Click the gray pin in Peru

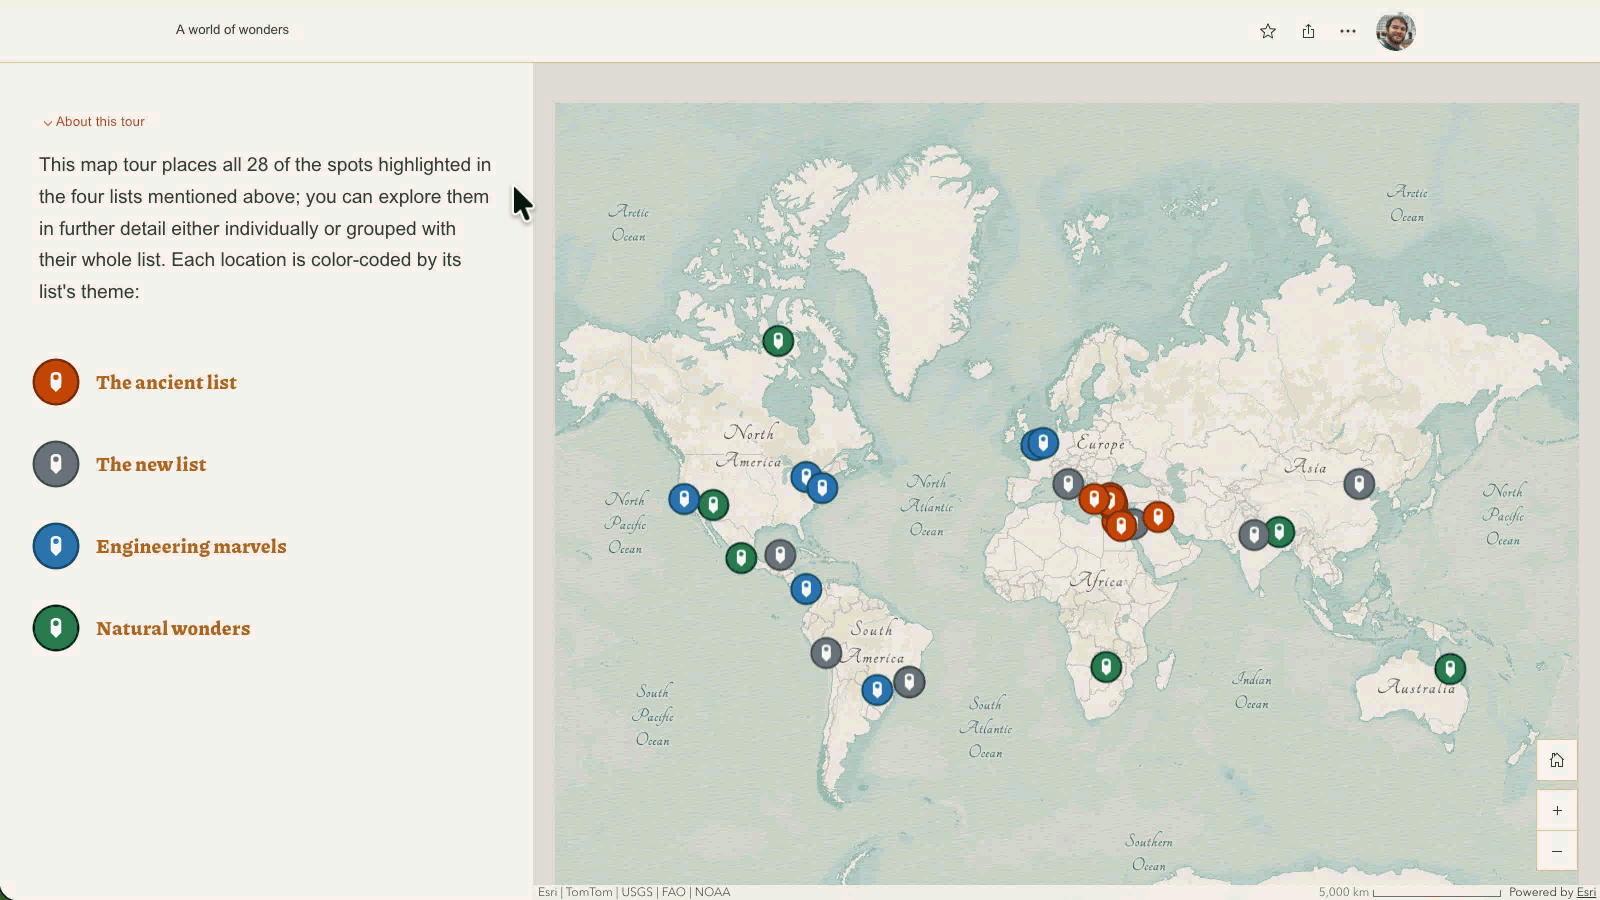(826, 653)
